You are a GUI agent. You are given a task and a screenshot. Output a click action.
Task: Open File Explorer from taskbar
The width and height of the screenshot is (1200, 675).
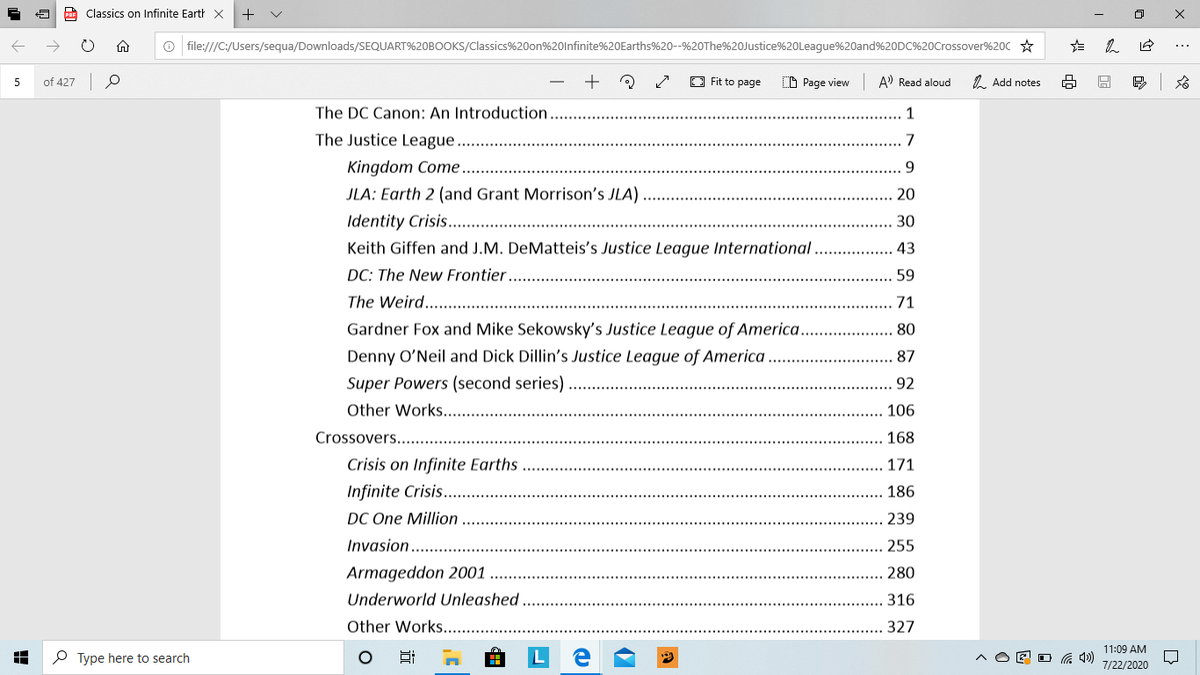(452, 658)
